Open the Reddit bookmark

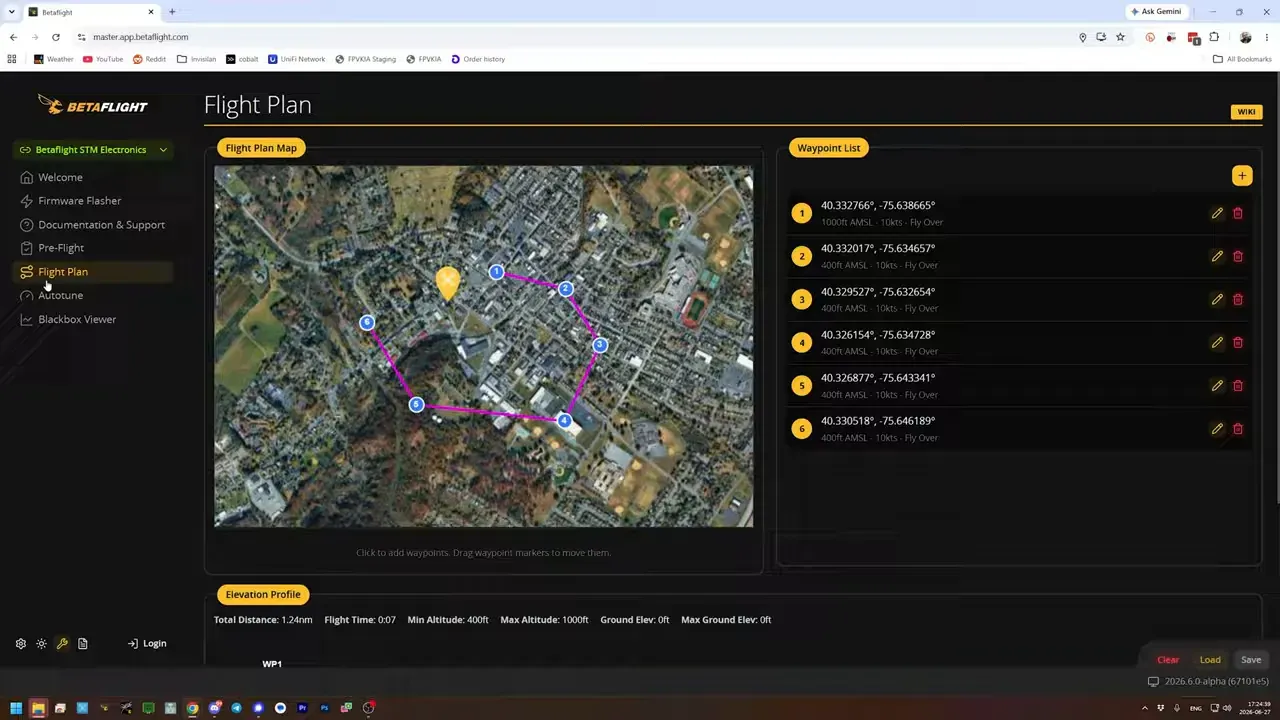(150, 59)
